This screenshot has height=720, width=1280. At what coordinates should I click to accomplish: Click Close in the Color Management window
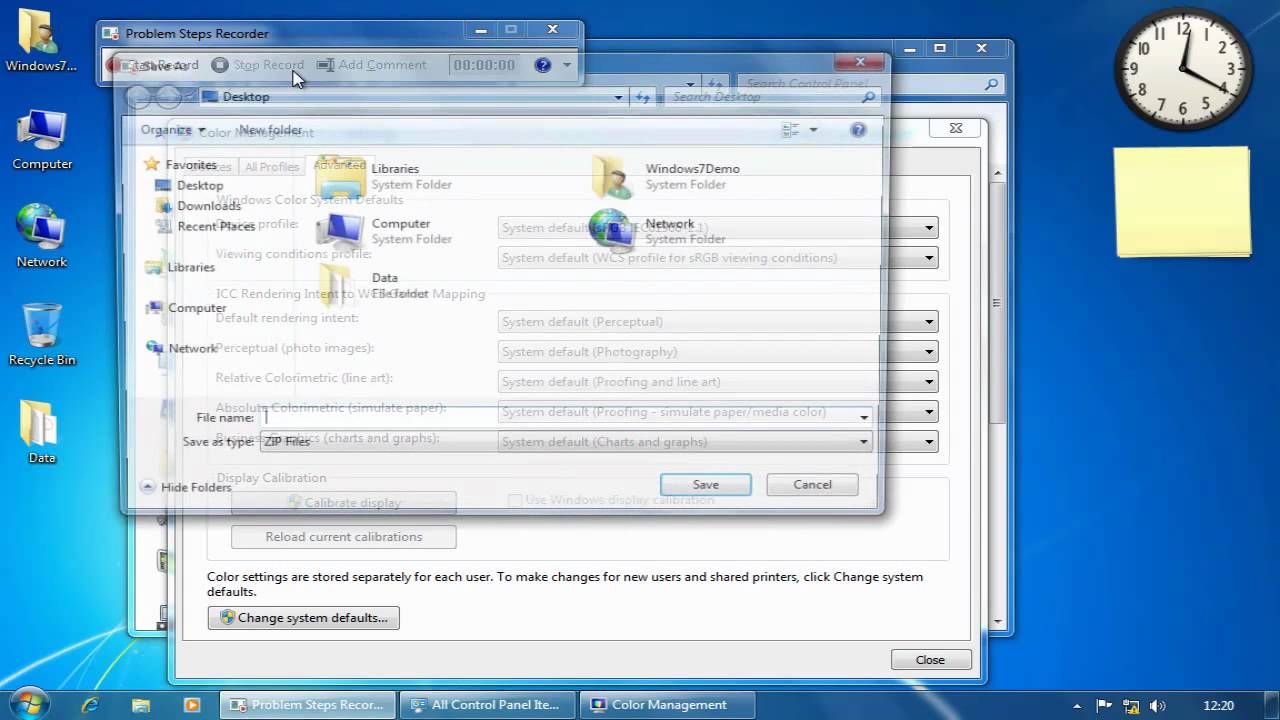pos(930,660)
